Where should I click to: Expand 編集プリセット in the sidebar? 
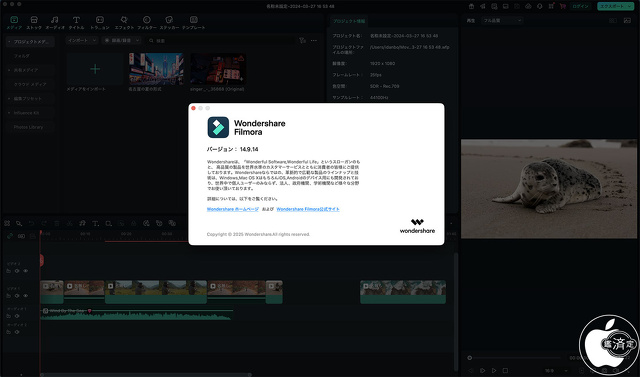pyautogui.click(x=9, y=99)
